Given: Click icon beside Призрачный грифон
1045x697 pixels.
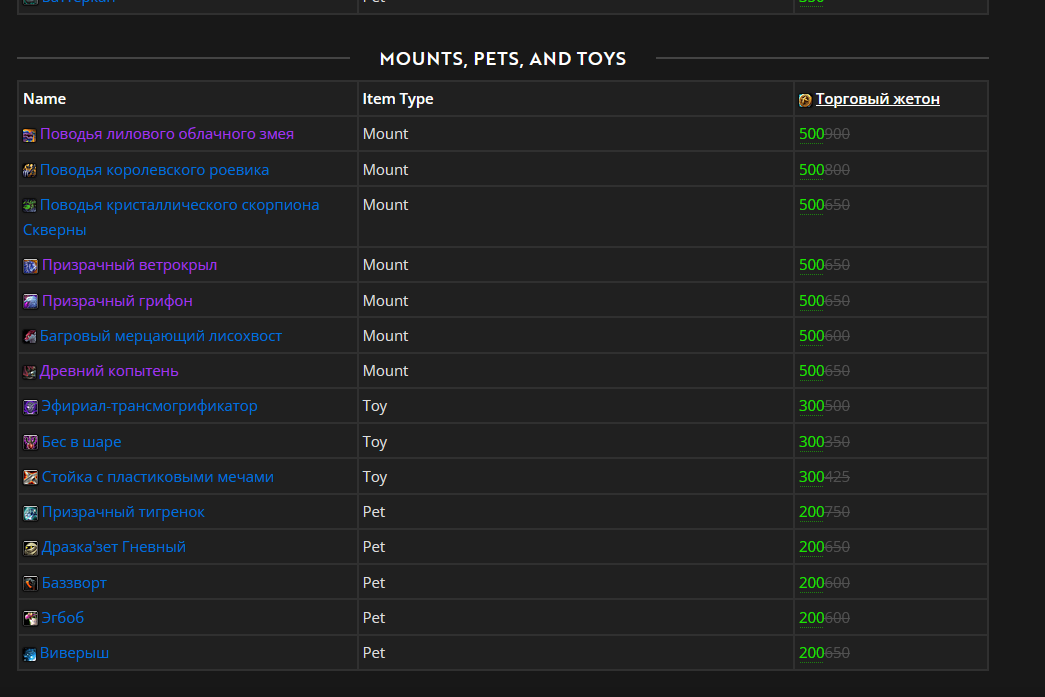Looking at the screenshot, I should coord(31,301).
